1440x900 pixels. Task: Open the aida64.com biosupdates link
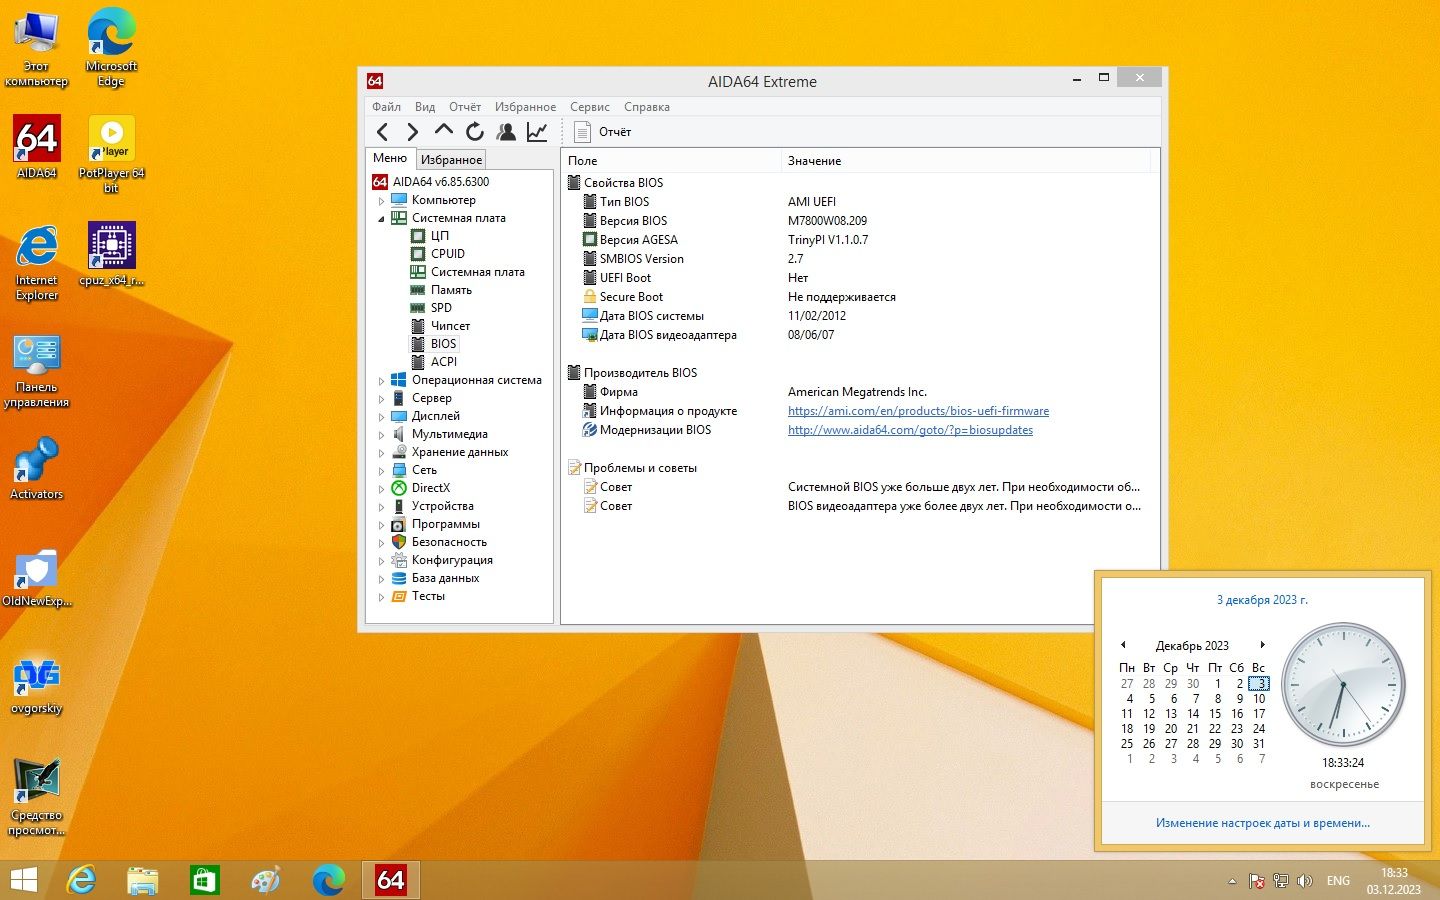[910, 430]
